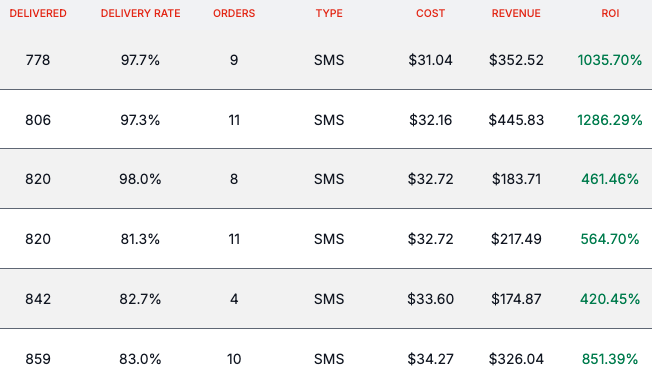The height and width of the screenshot is (386, 652).
Task: Select the TYPE column header
Action: point(329,13)
